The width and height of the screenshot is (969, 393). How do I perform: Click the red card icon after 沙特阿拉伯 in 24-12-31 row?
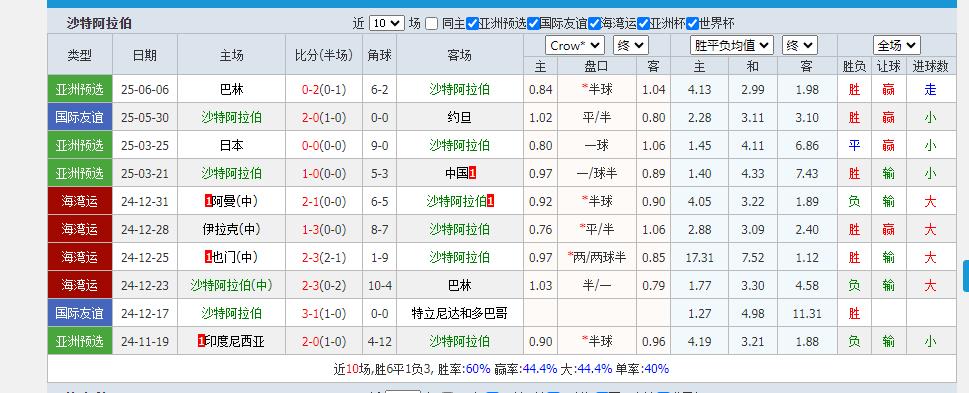click(490, 201)
